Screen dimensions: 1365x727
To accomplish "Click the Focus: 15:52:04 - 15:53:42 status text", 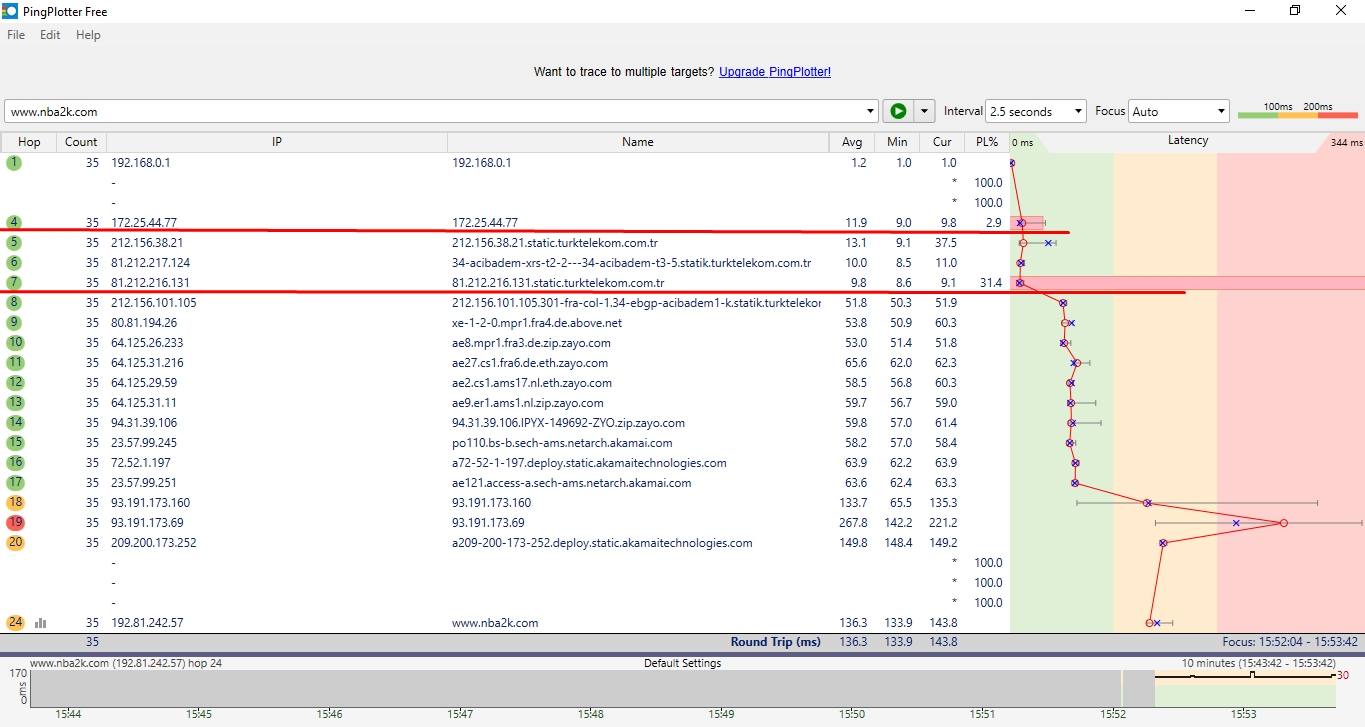I will tap(1290, 642).
